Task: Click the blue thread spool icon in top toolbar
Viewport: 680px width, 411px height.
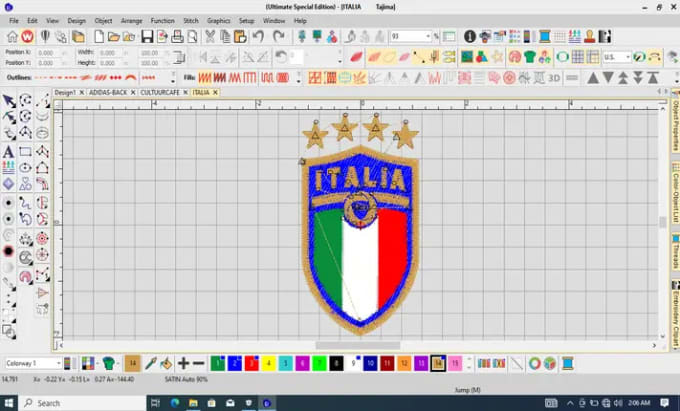Action: [545, 36]
